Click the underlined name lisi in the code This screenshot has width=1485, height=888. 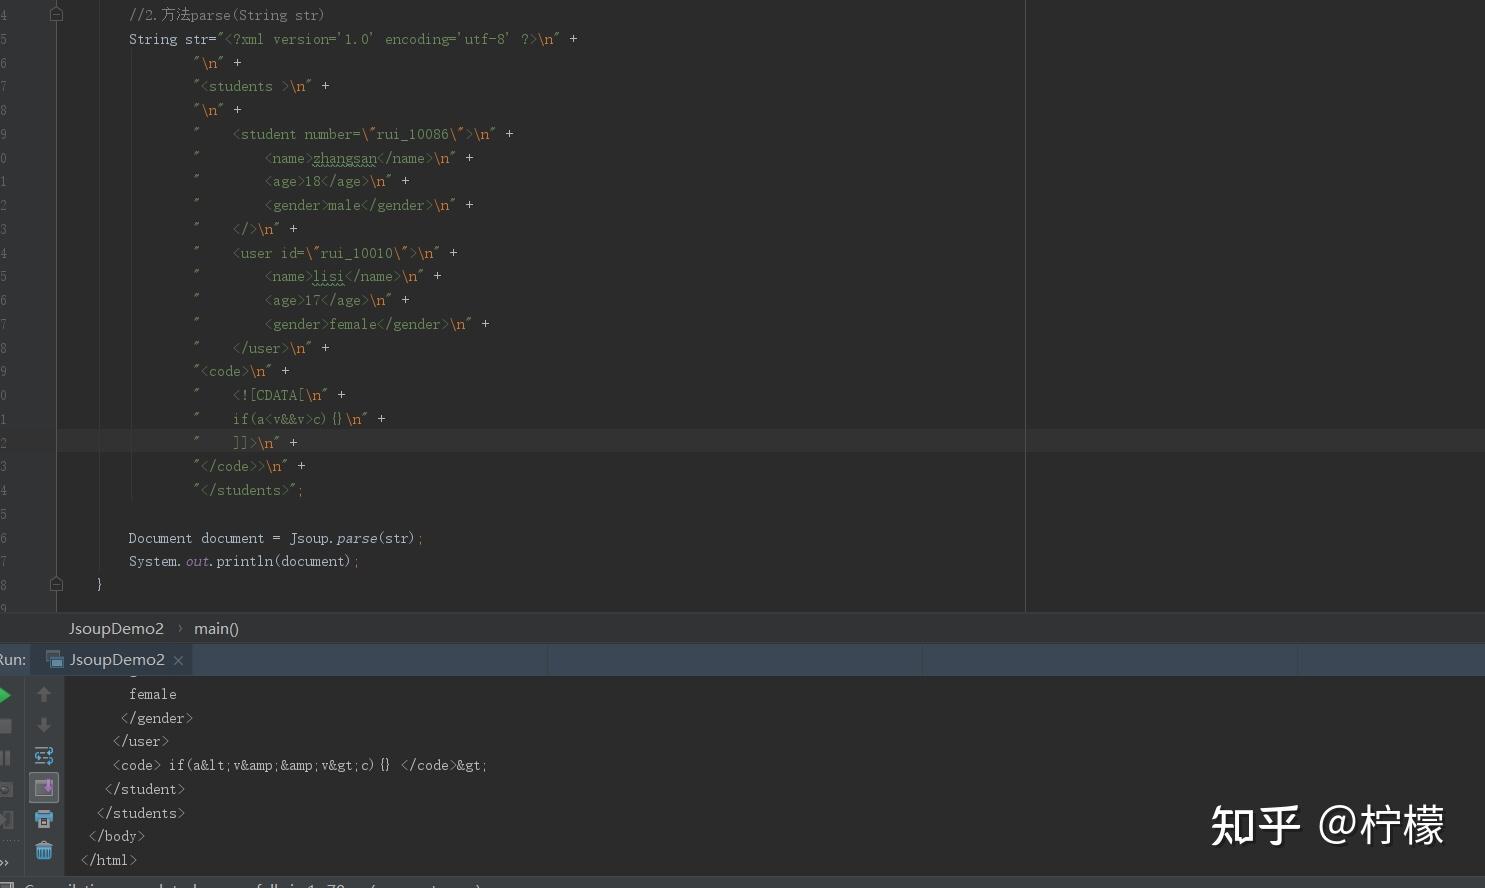(x=328, y=276)
